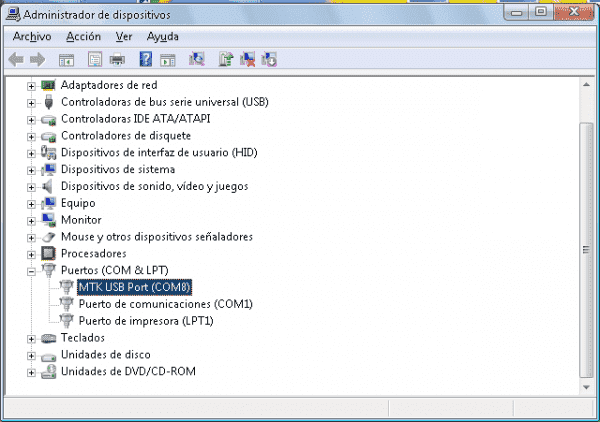The width and height of the screenshot is (600, 422).
Task: Expand Dispositivos de sonido, vídeo y juegos
Action: pos(31,187)
